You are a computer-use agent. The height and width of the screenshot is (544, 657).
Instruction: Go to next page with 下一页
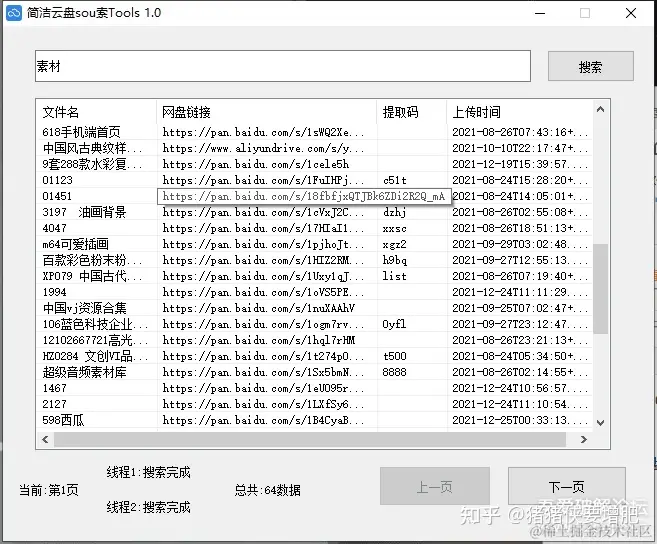pos(566,487)
